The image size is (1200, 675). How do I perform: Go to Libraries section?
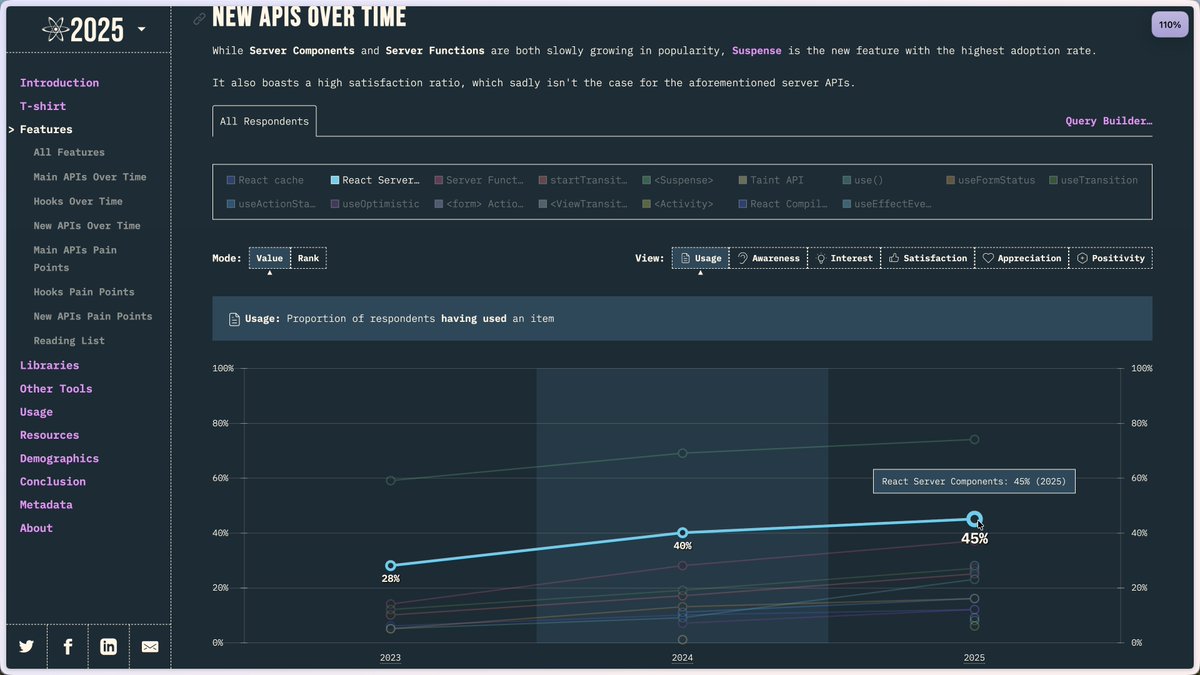click(49, 365)
